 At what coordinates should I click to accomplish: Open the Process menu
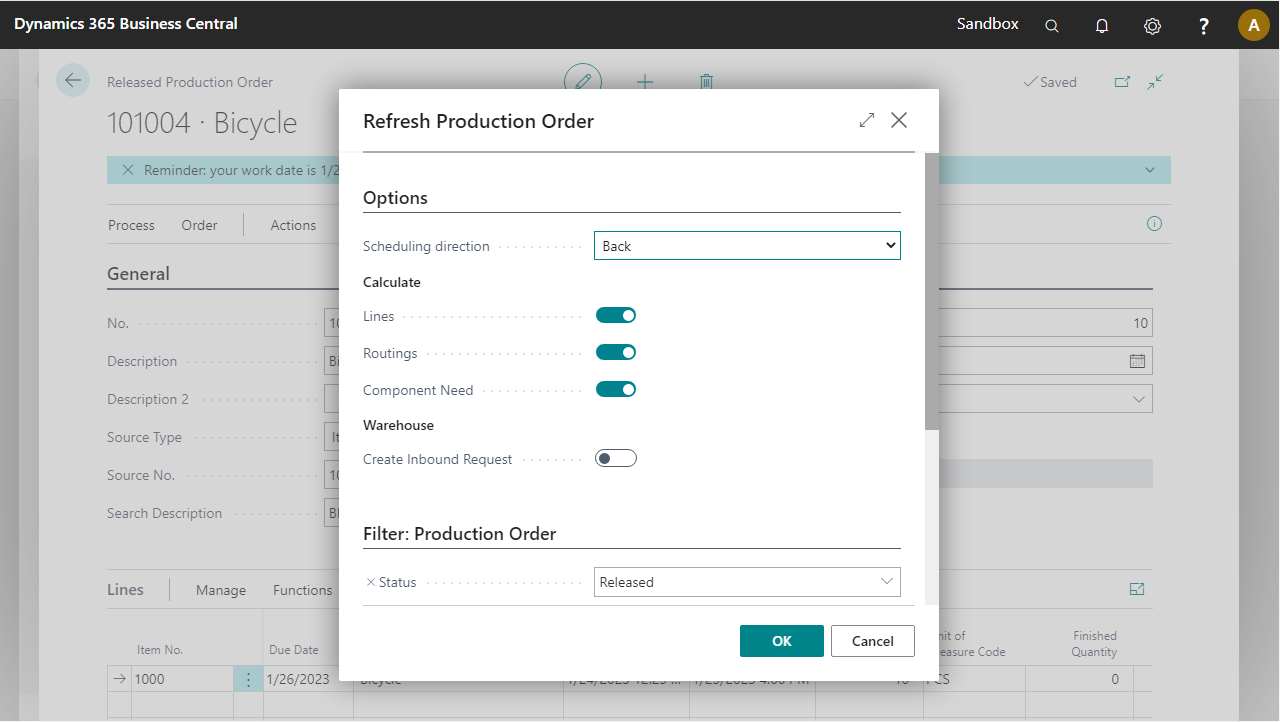pos(131,225)
